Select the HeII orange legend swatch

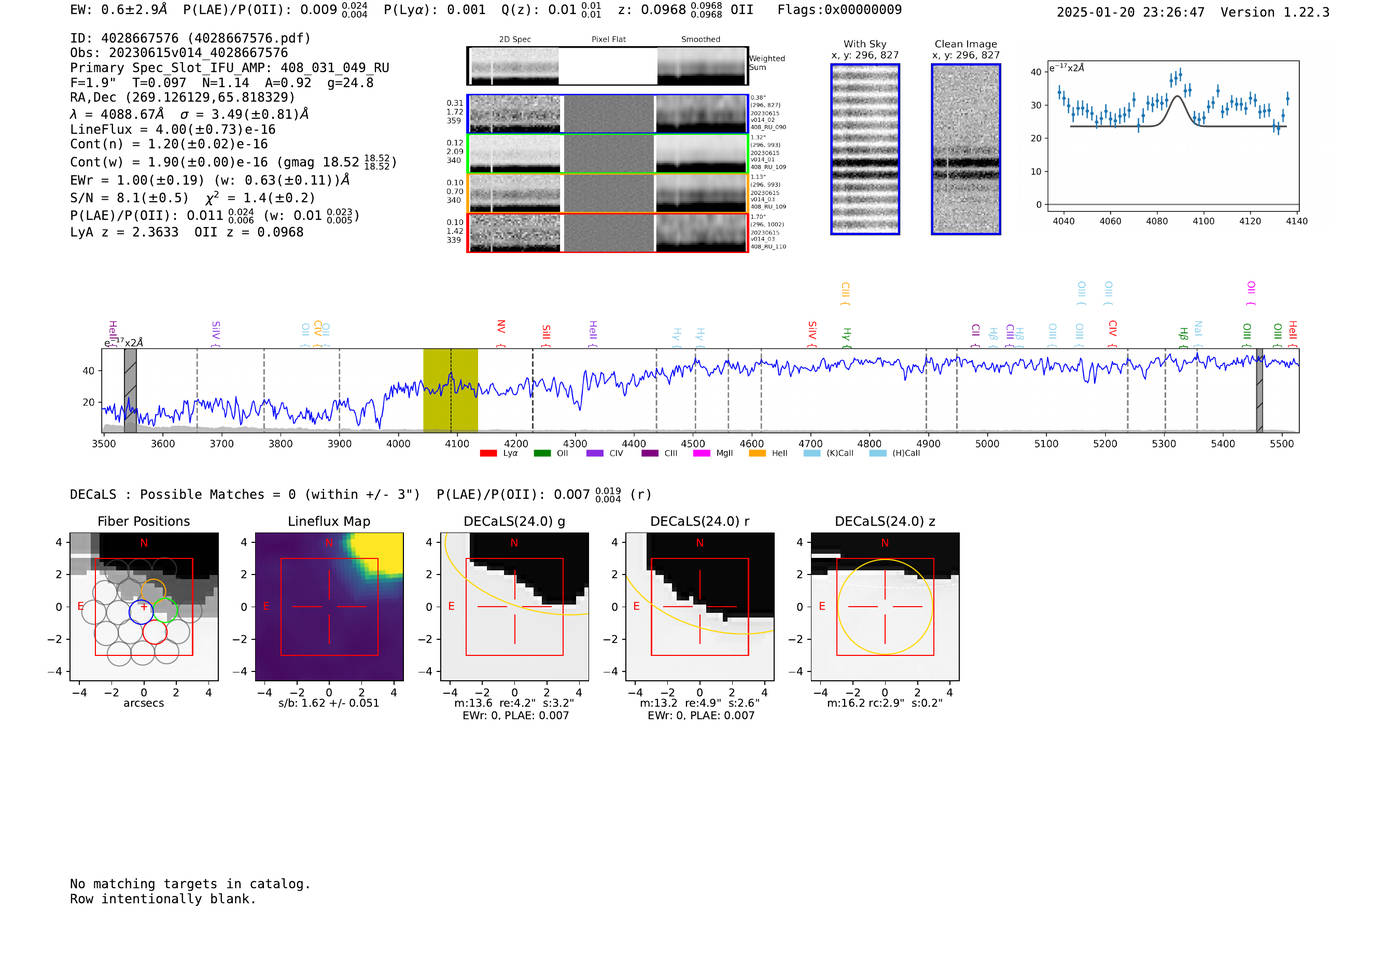757,453
